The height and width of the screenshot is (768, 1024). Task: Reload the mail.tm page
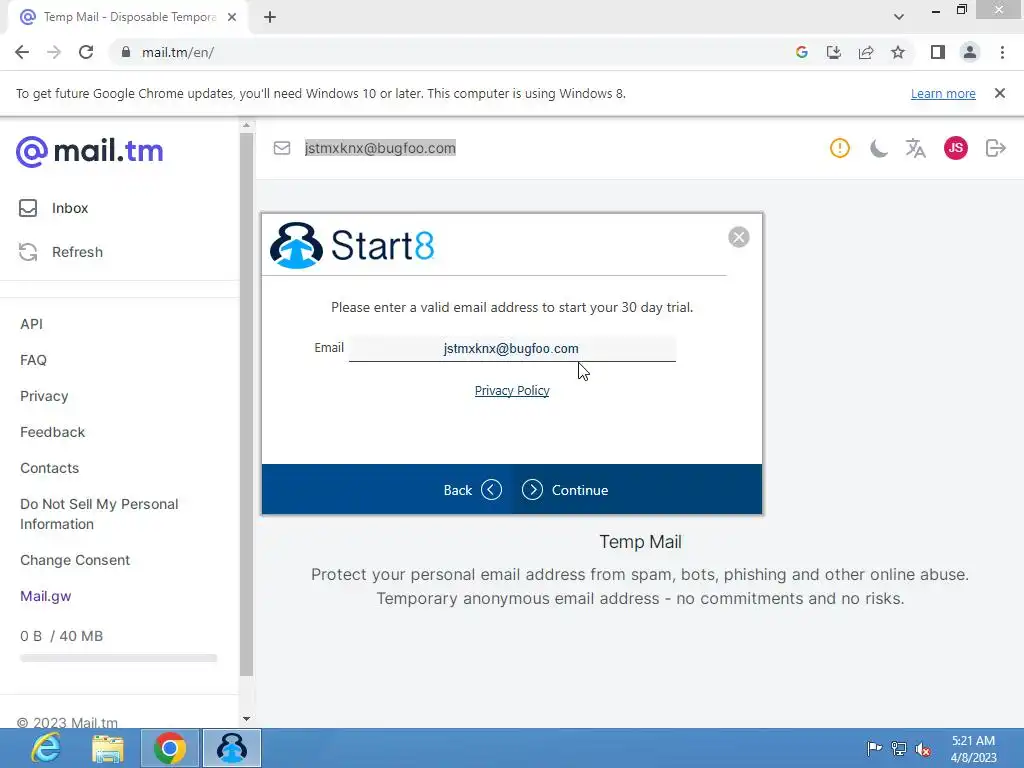pyautogui.click(x=86, y=52)
